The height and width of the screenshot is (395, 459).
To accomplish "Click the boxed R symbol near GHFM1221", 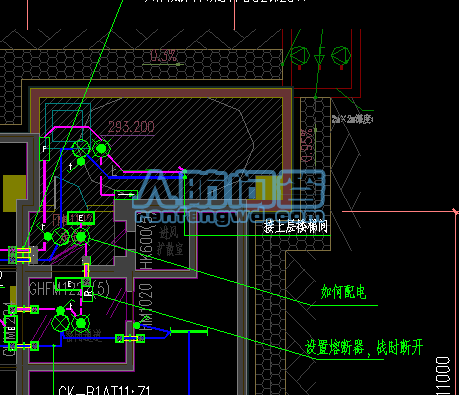I will [87, 294].
